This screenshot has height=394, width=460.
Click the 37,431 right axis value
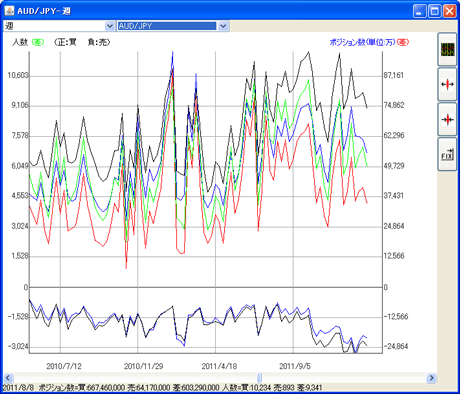click(394, 196)
